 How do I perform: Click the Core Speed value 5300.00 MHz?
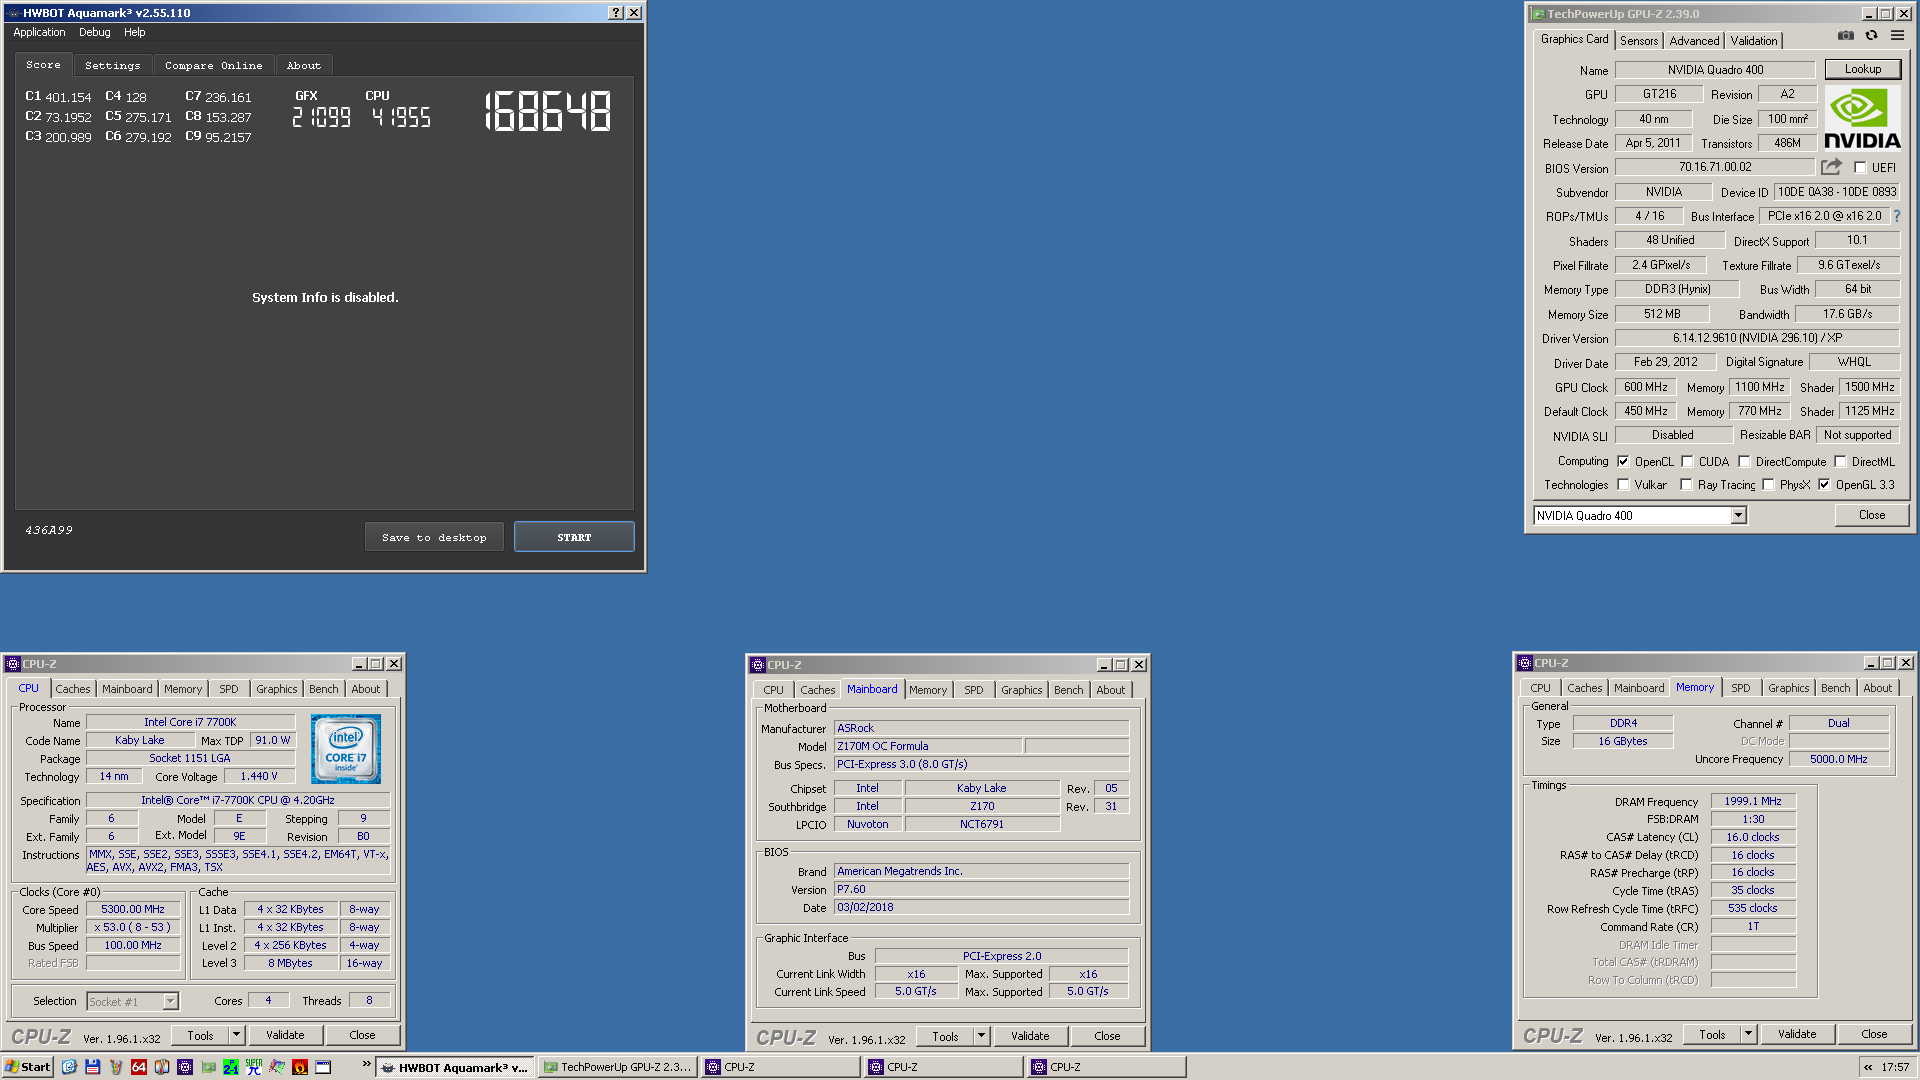tap(133, 909)
